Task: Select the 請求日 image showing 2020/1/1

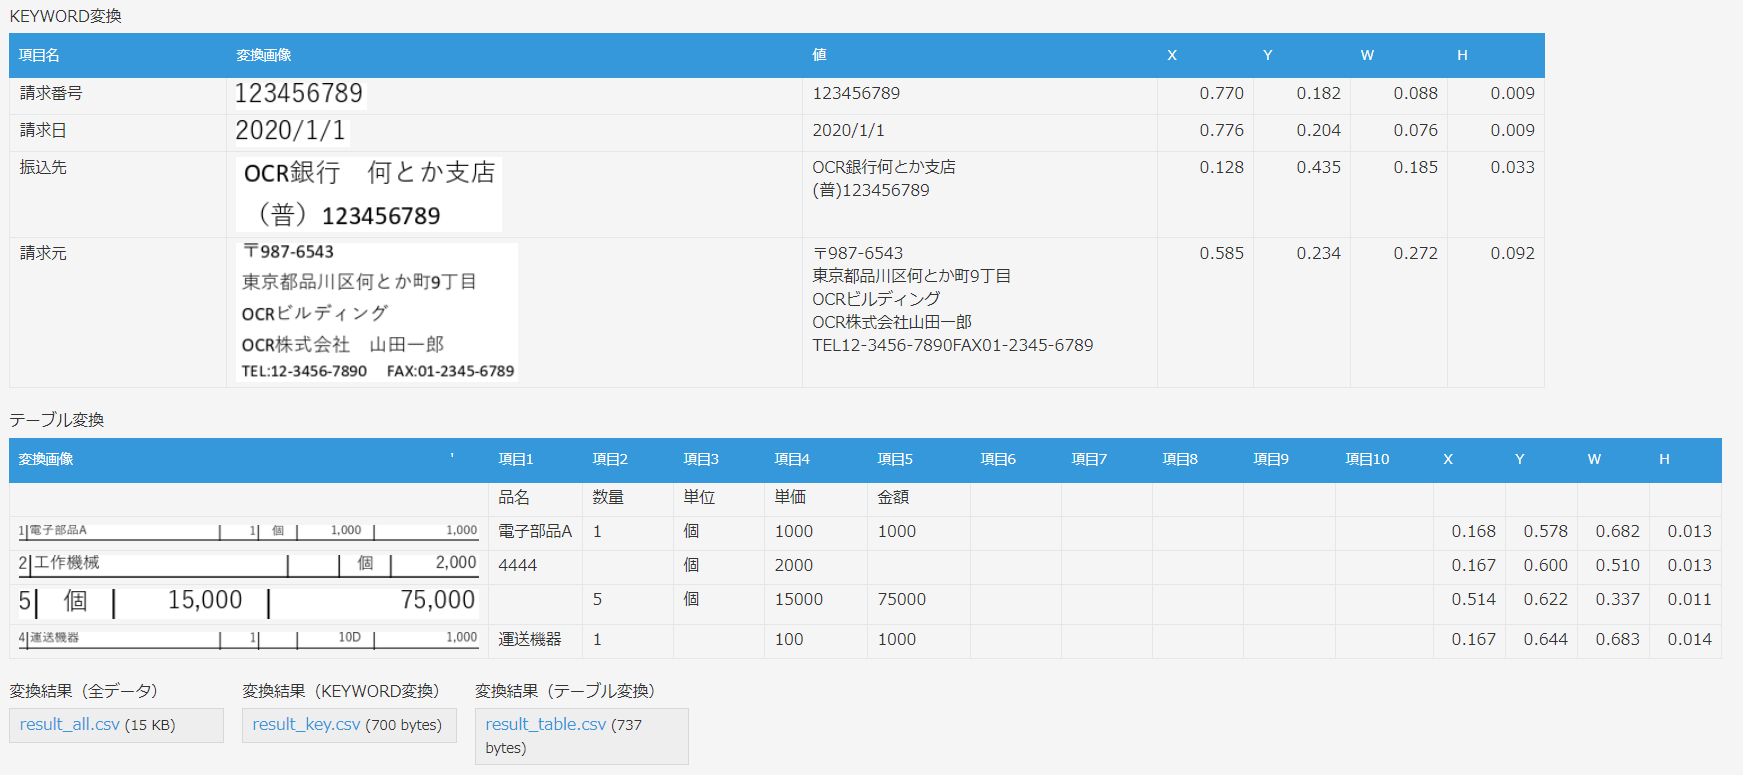Action: [x=290, y=131]
